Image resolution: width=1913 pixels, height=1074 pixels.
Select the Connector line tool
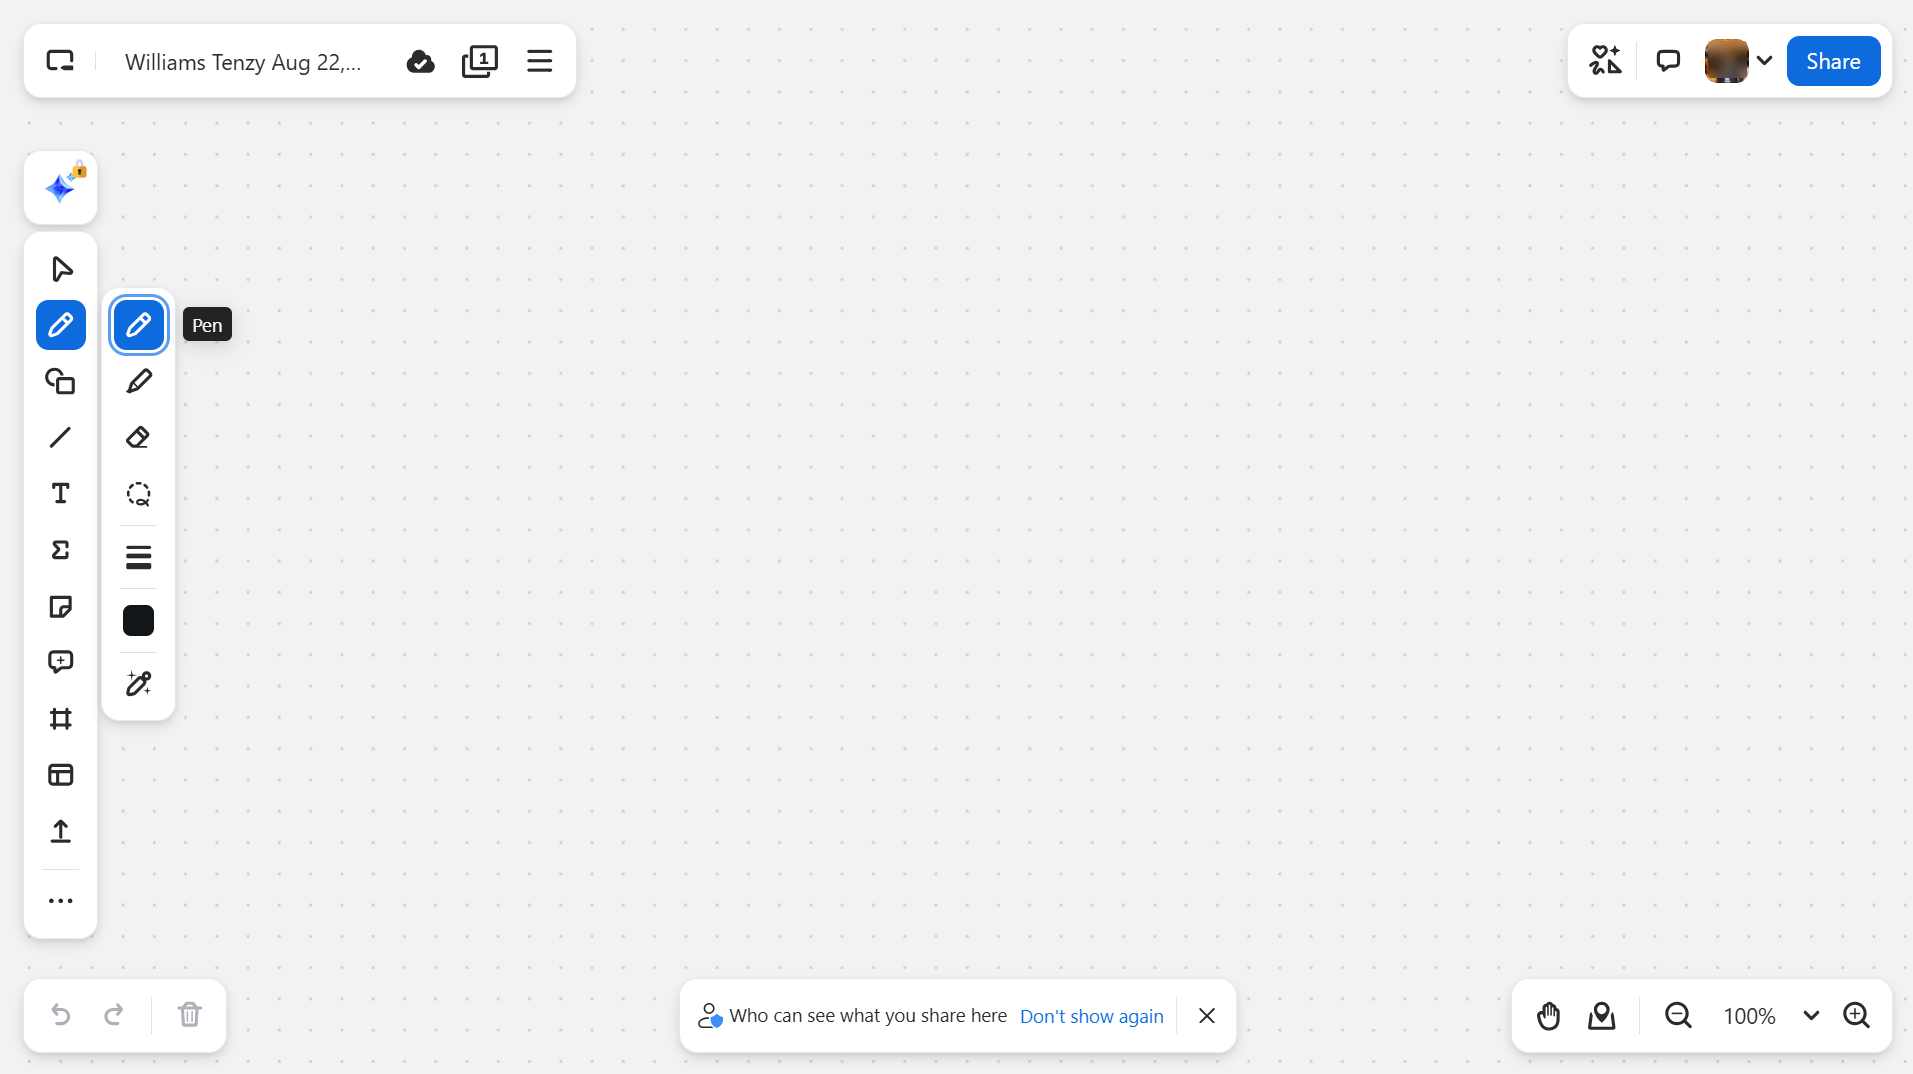pos(61,437)
